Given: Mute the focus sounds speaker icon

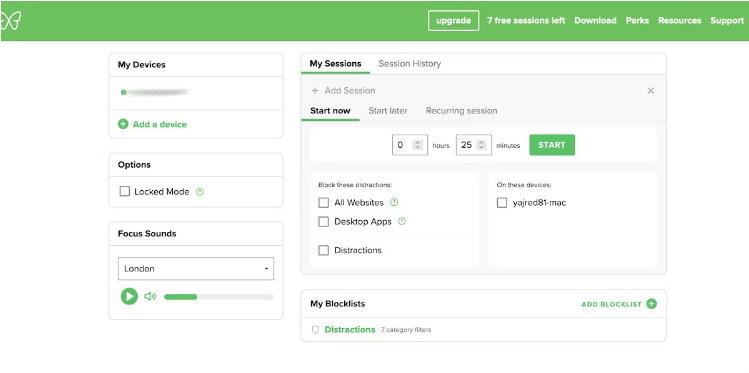Looking at the screenshot, I should tap(150, 296).
